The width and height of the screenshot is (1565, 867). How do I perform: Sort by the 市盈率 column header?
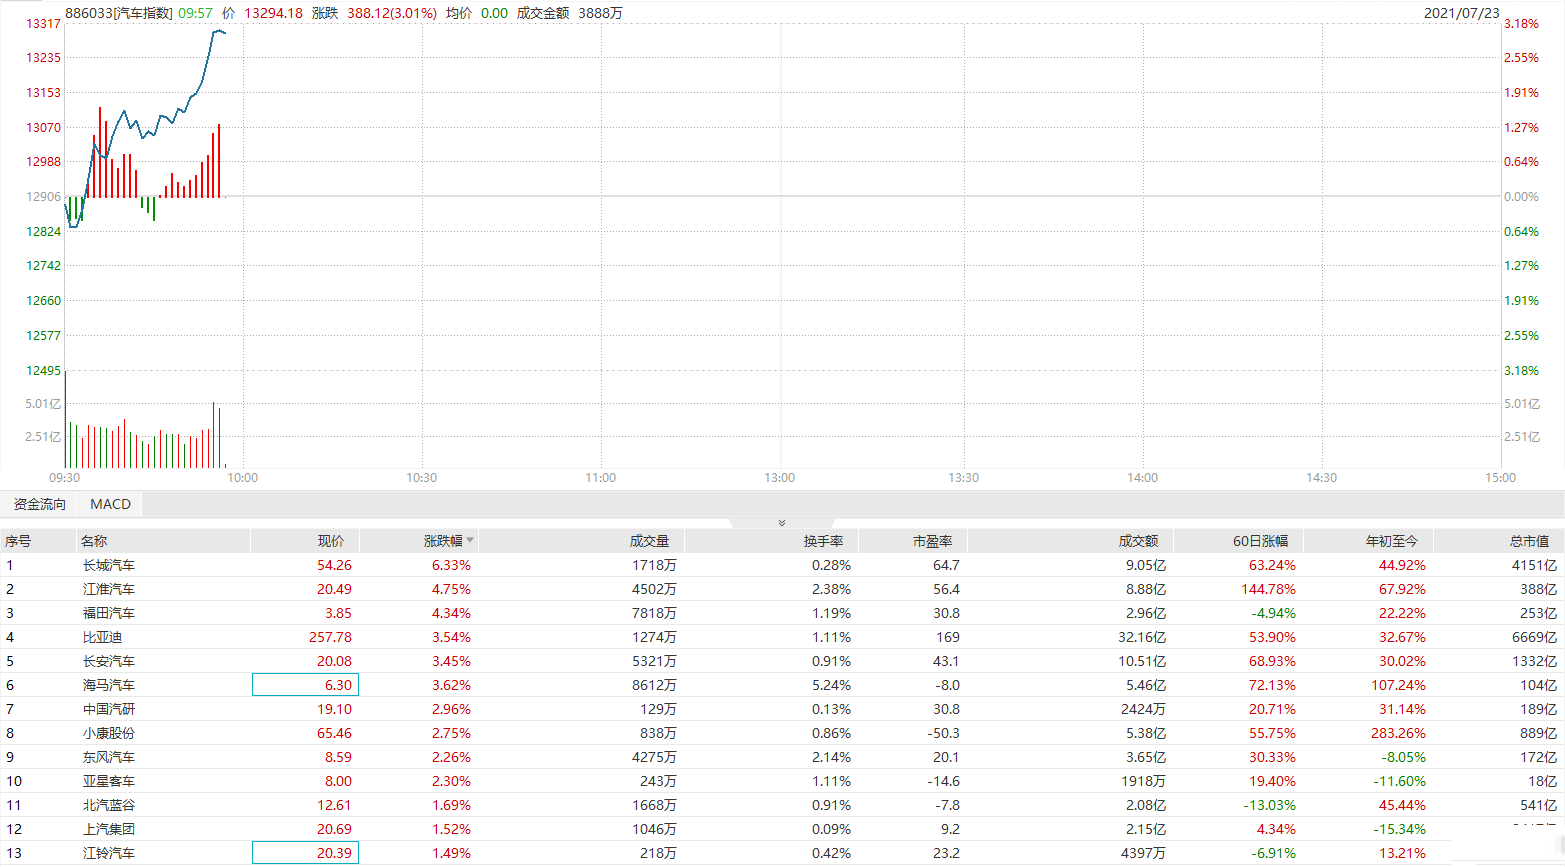(x=933, y=541)
